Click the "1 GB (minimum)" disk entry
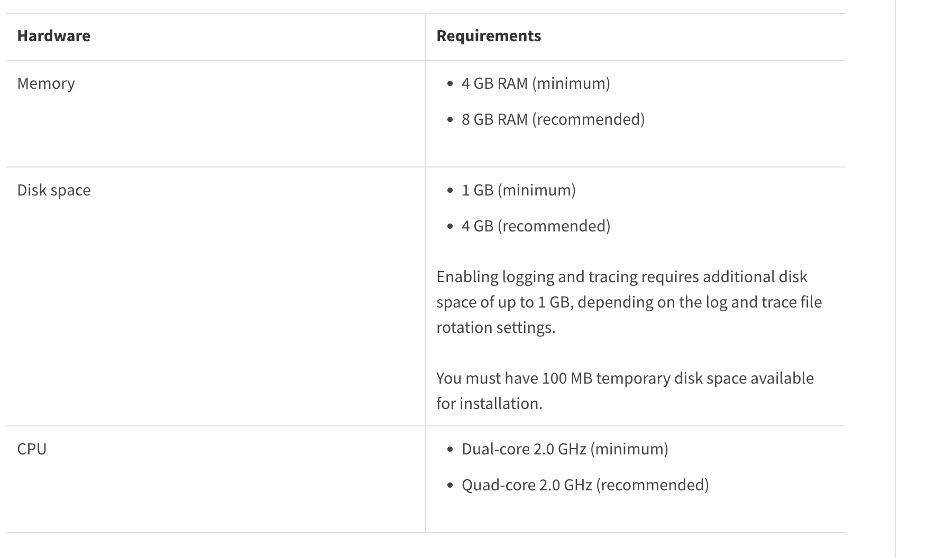Image resolution: width=936 pixels, height=558 pixels. point(518,190)
